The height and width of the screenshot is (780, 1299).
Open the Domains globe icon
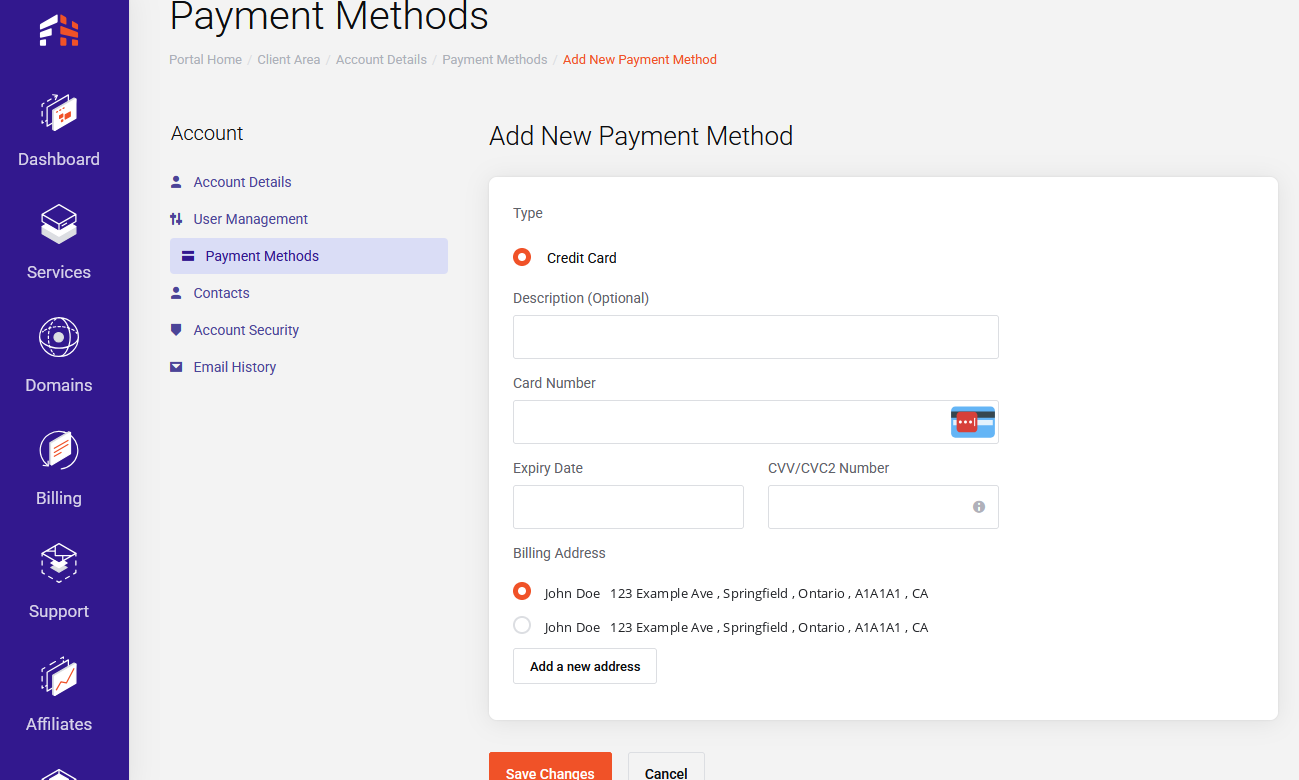point(59,338)
